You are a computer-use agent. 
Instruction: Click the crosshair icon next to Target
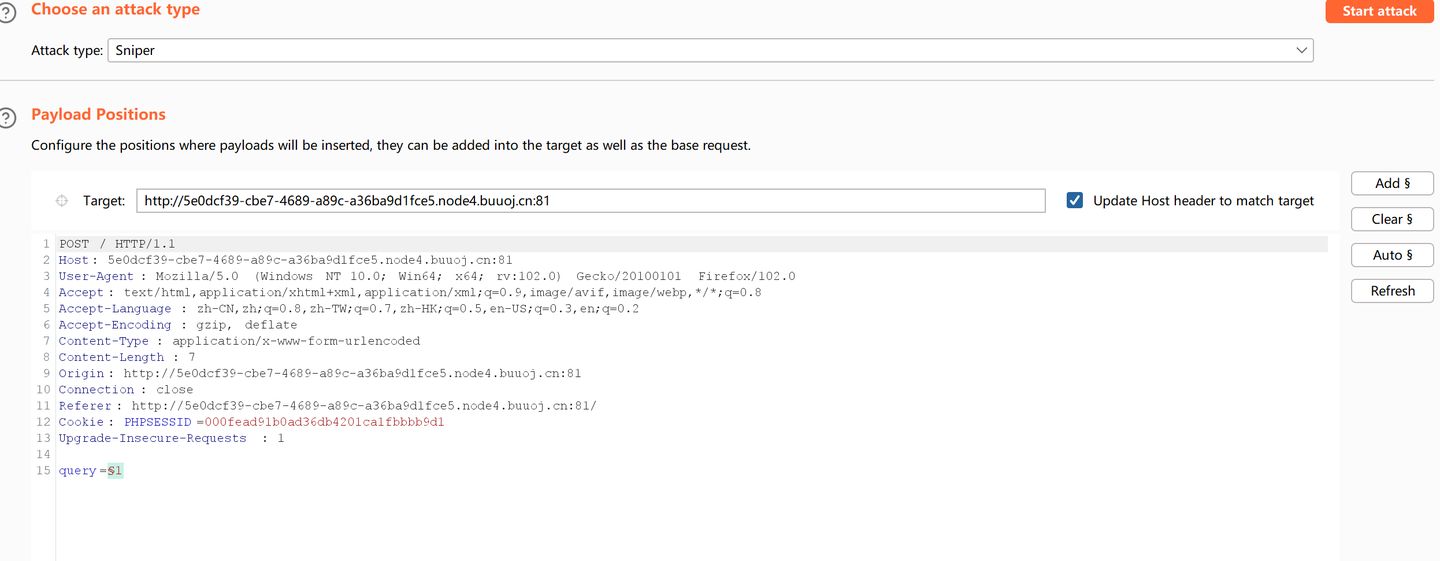[x=62, y=201]
